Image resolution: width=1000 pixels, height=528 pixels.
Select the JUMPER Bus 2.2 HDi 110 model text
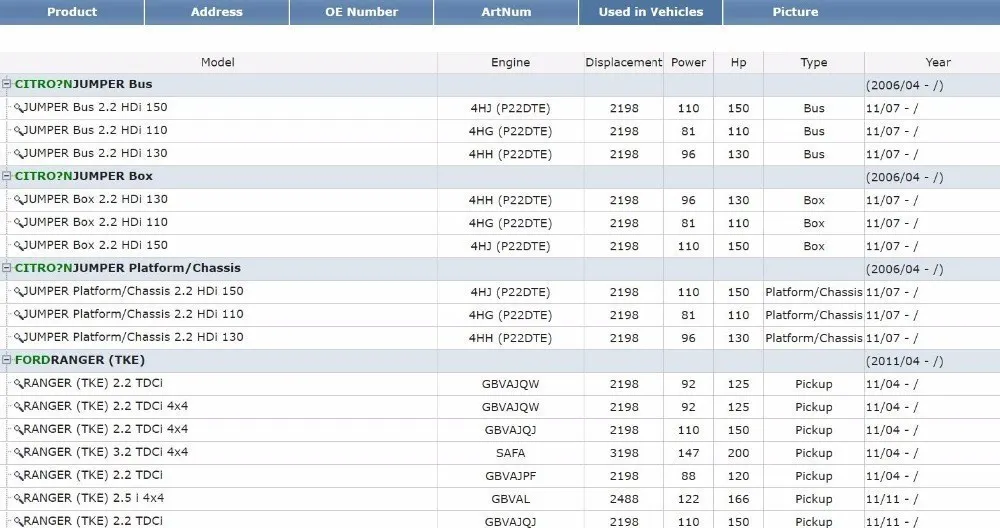(x=96, y=130)
